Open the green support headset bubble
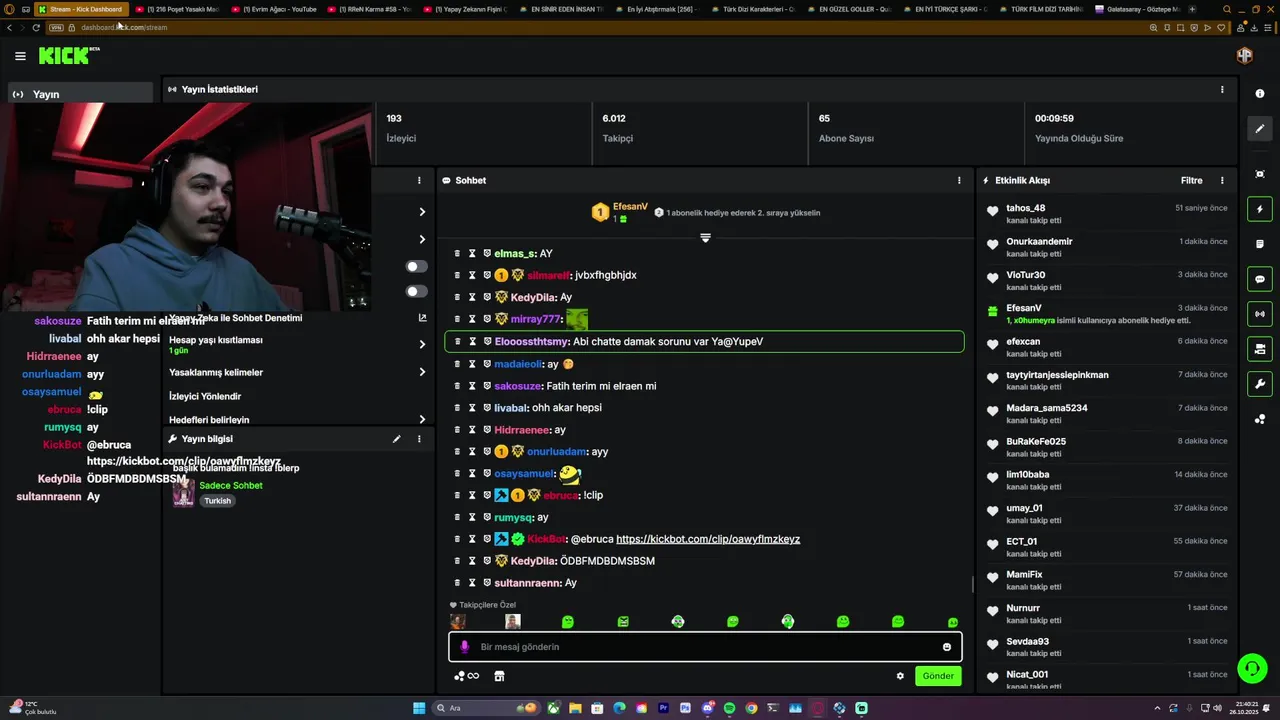The width and height of the screenshot is (1280, 720). pyautogui.click(x=1252, y=667)
